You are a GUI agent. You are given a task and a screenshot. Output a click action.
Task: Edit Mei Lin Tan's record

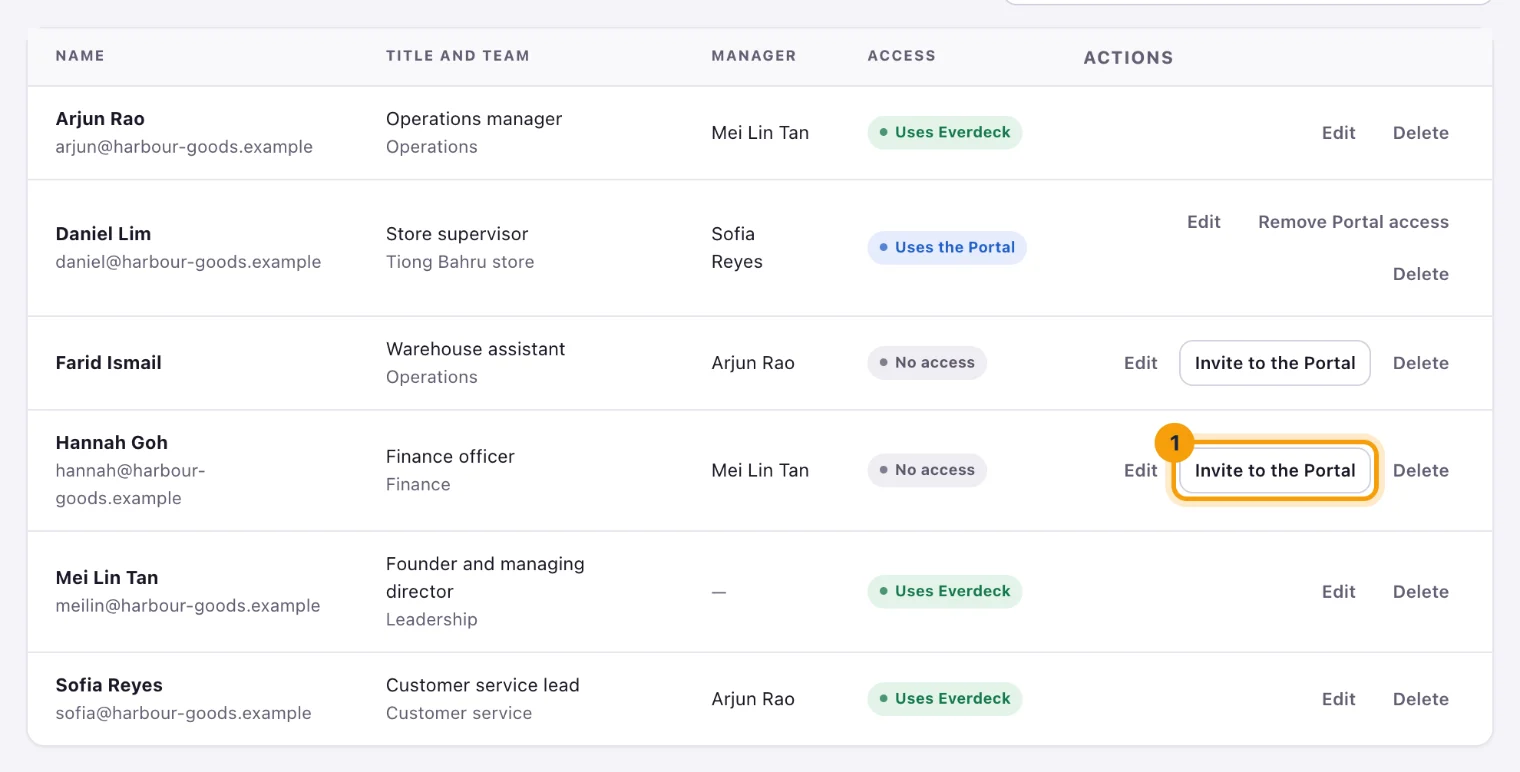1338,591
